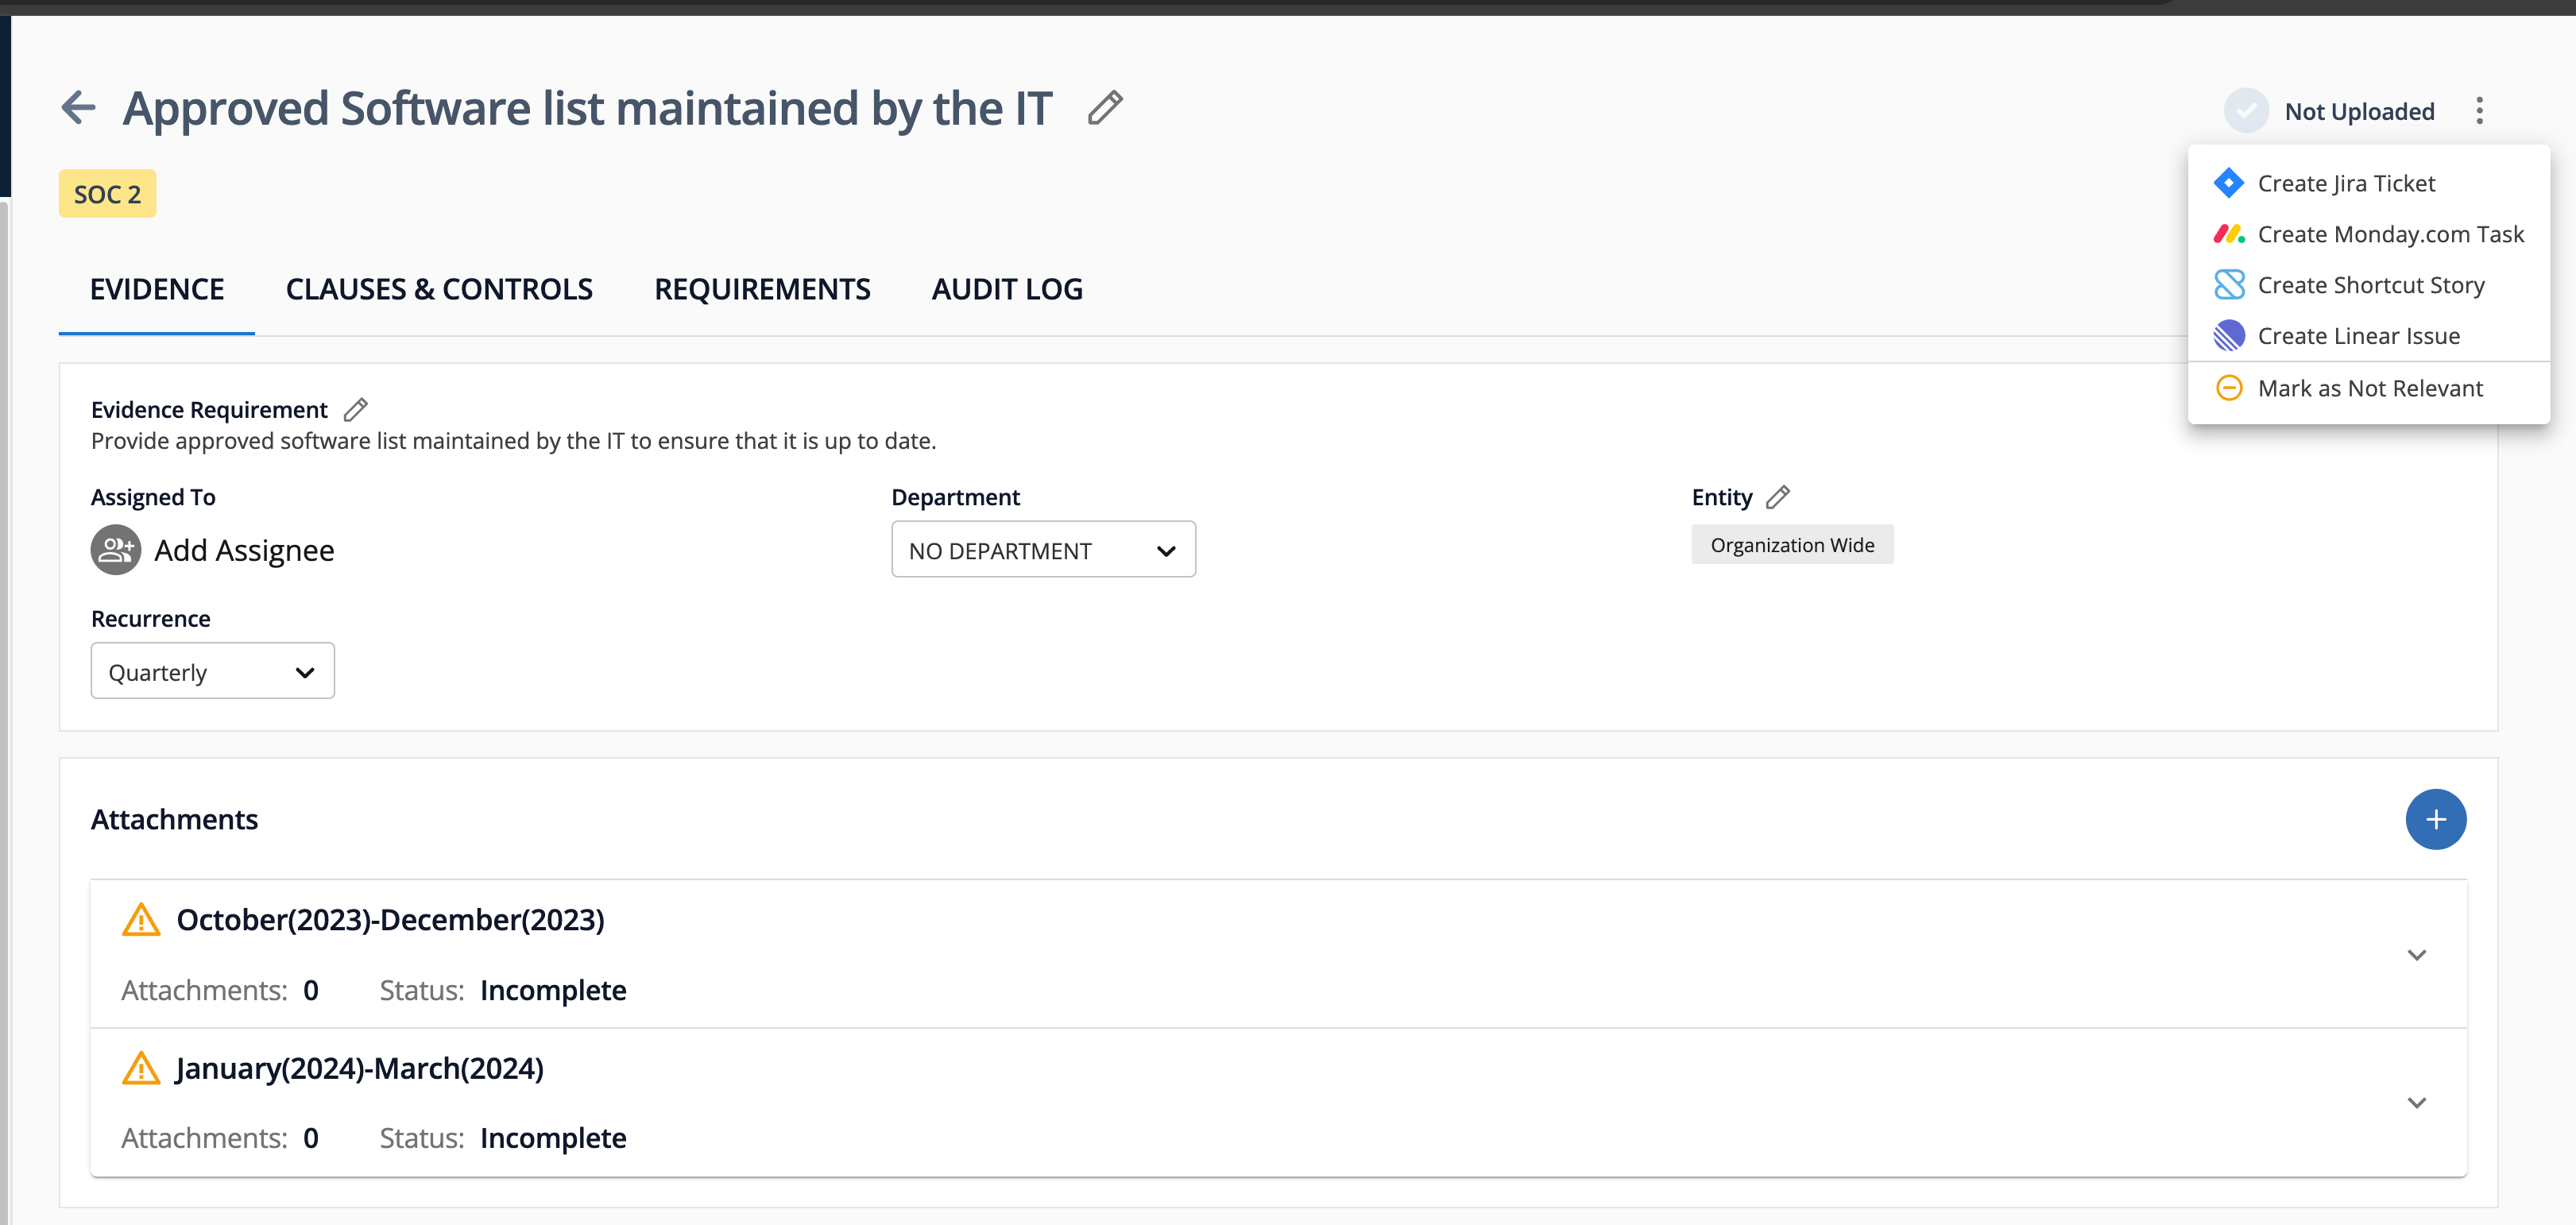Viewport: 2576px width, 1225px height.
Task: Click the Not Uploaded status label
Action: tap(2359, 111)
